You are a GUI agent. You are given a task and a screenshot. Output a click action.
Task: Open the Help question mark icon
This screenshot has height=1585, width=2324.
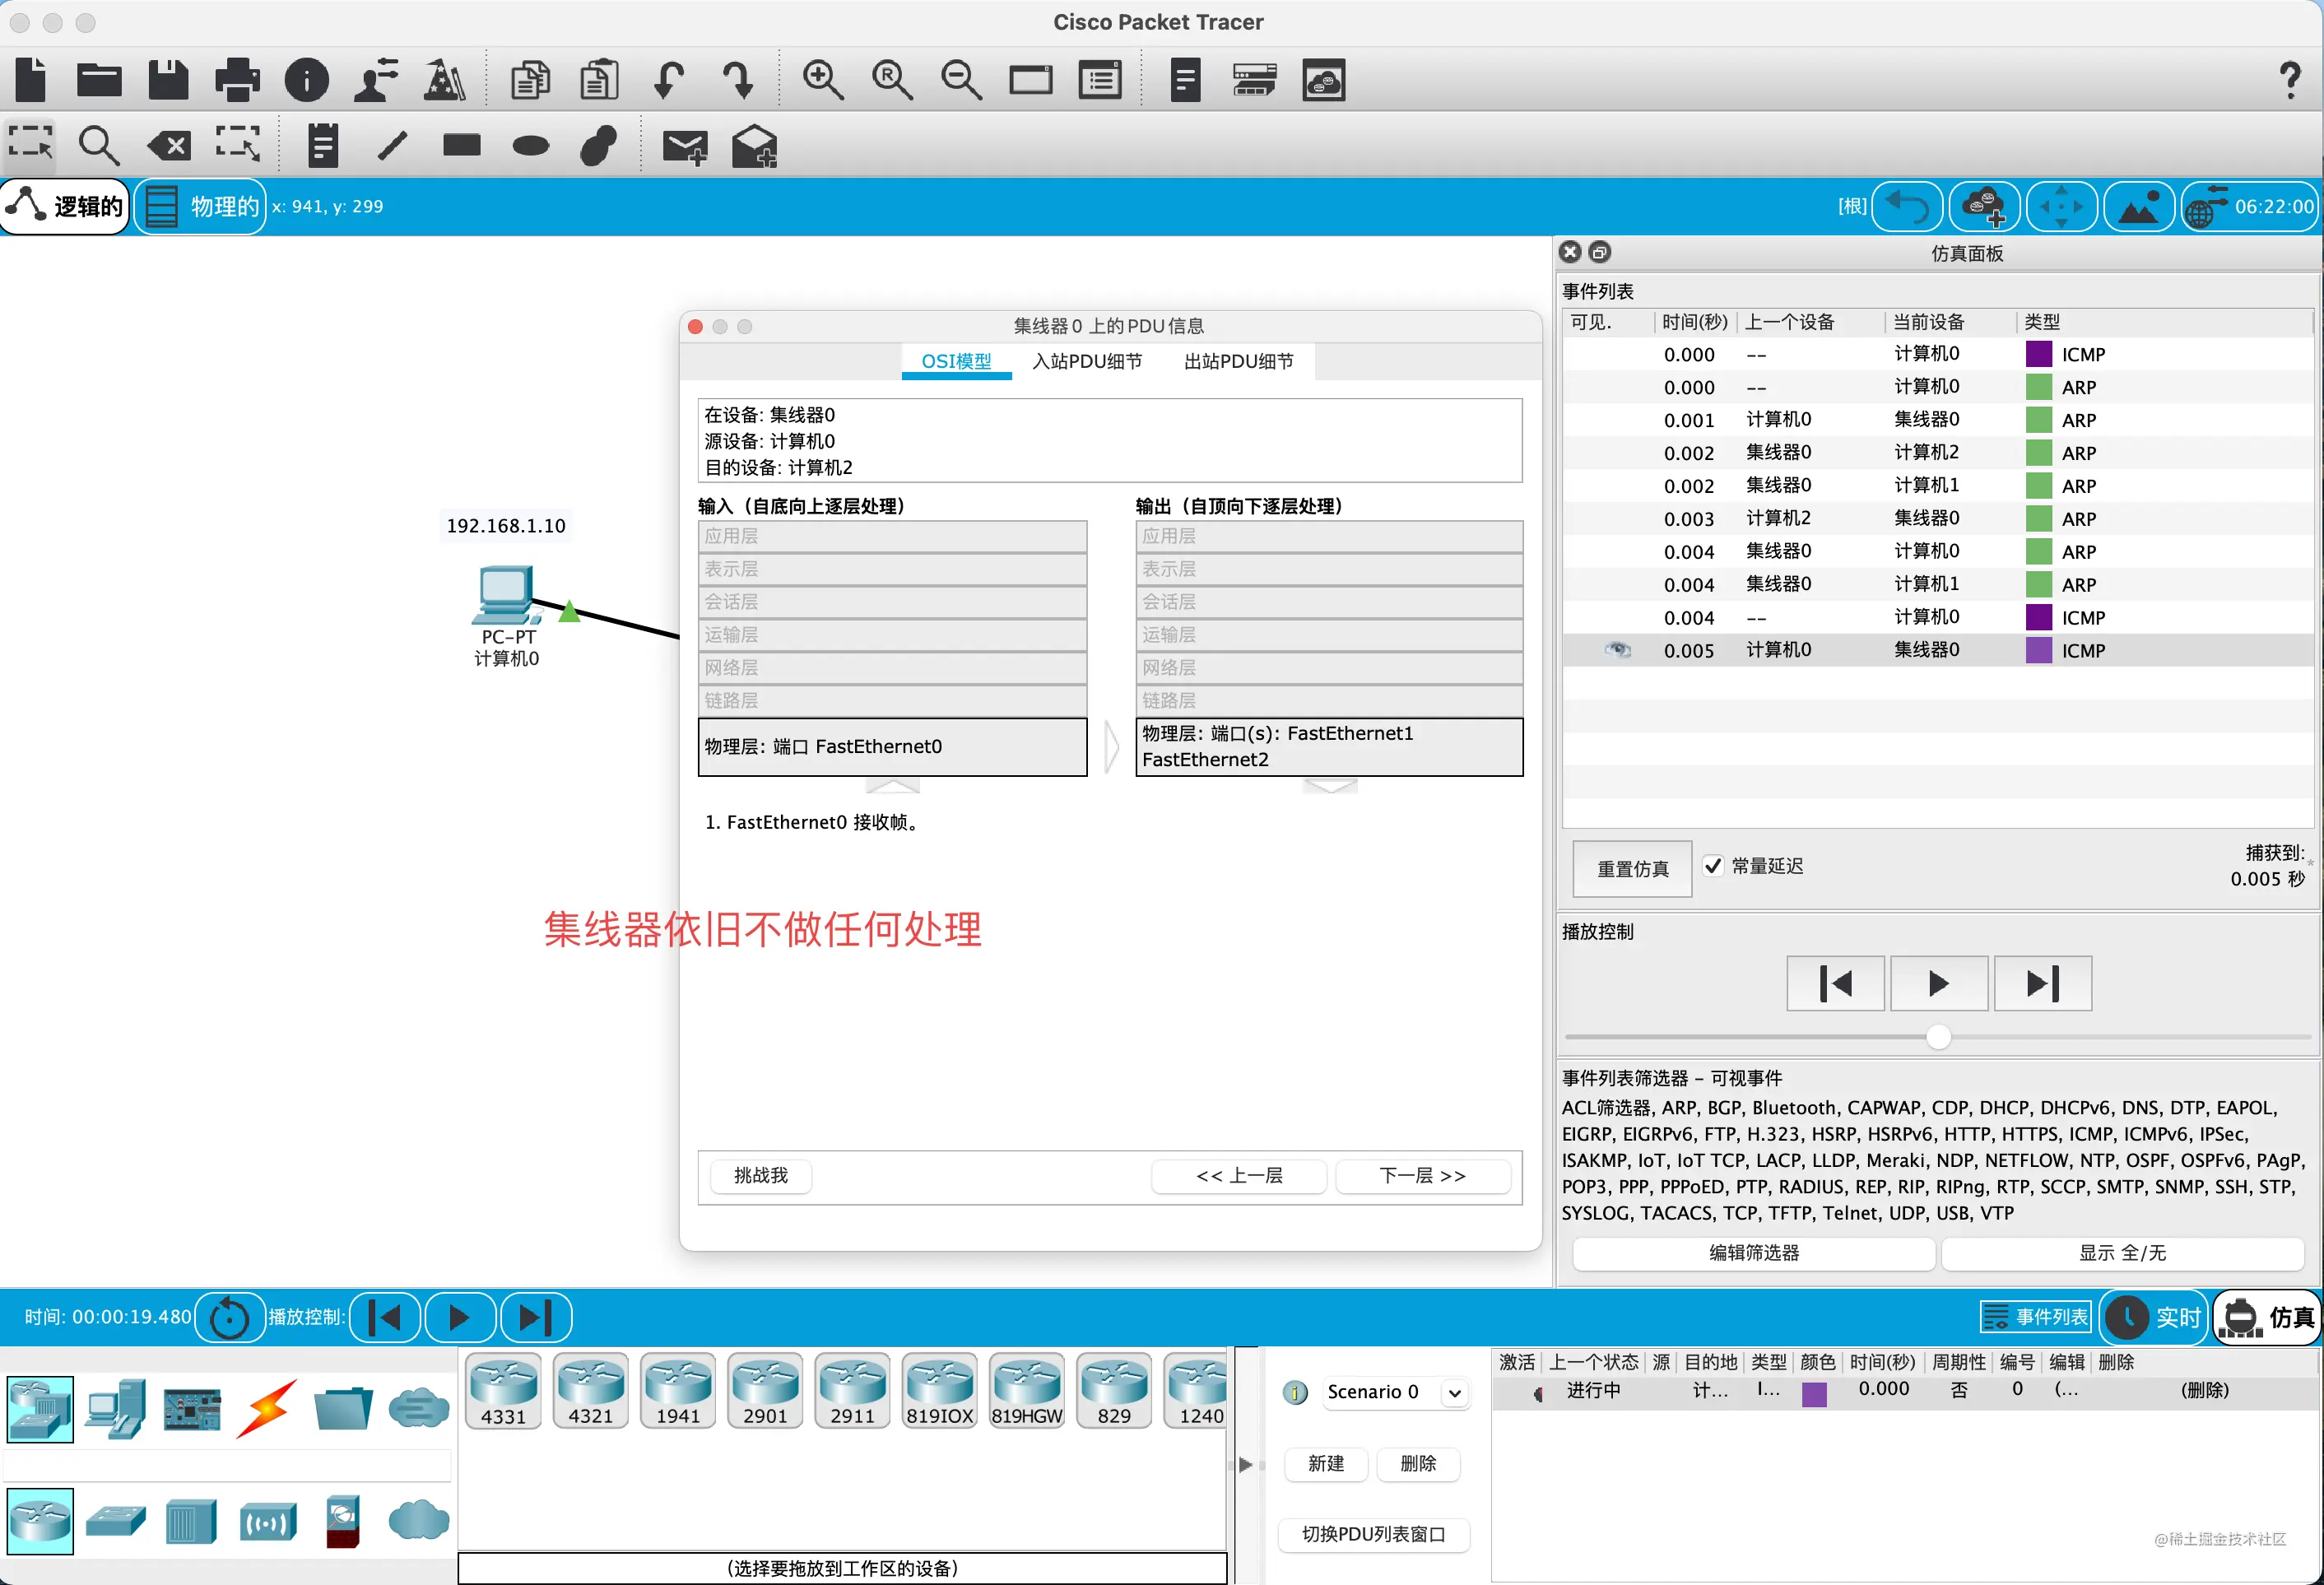[2290, 80]
